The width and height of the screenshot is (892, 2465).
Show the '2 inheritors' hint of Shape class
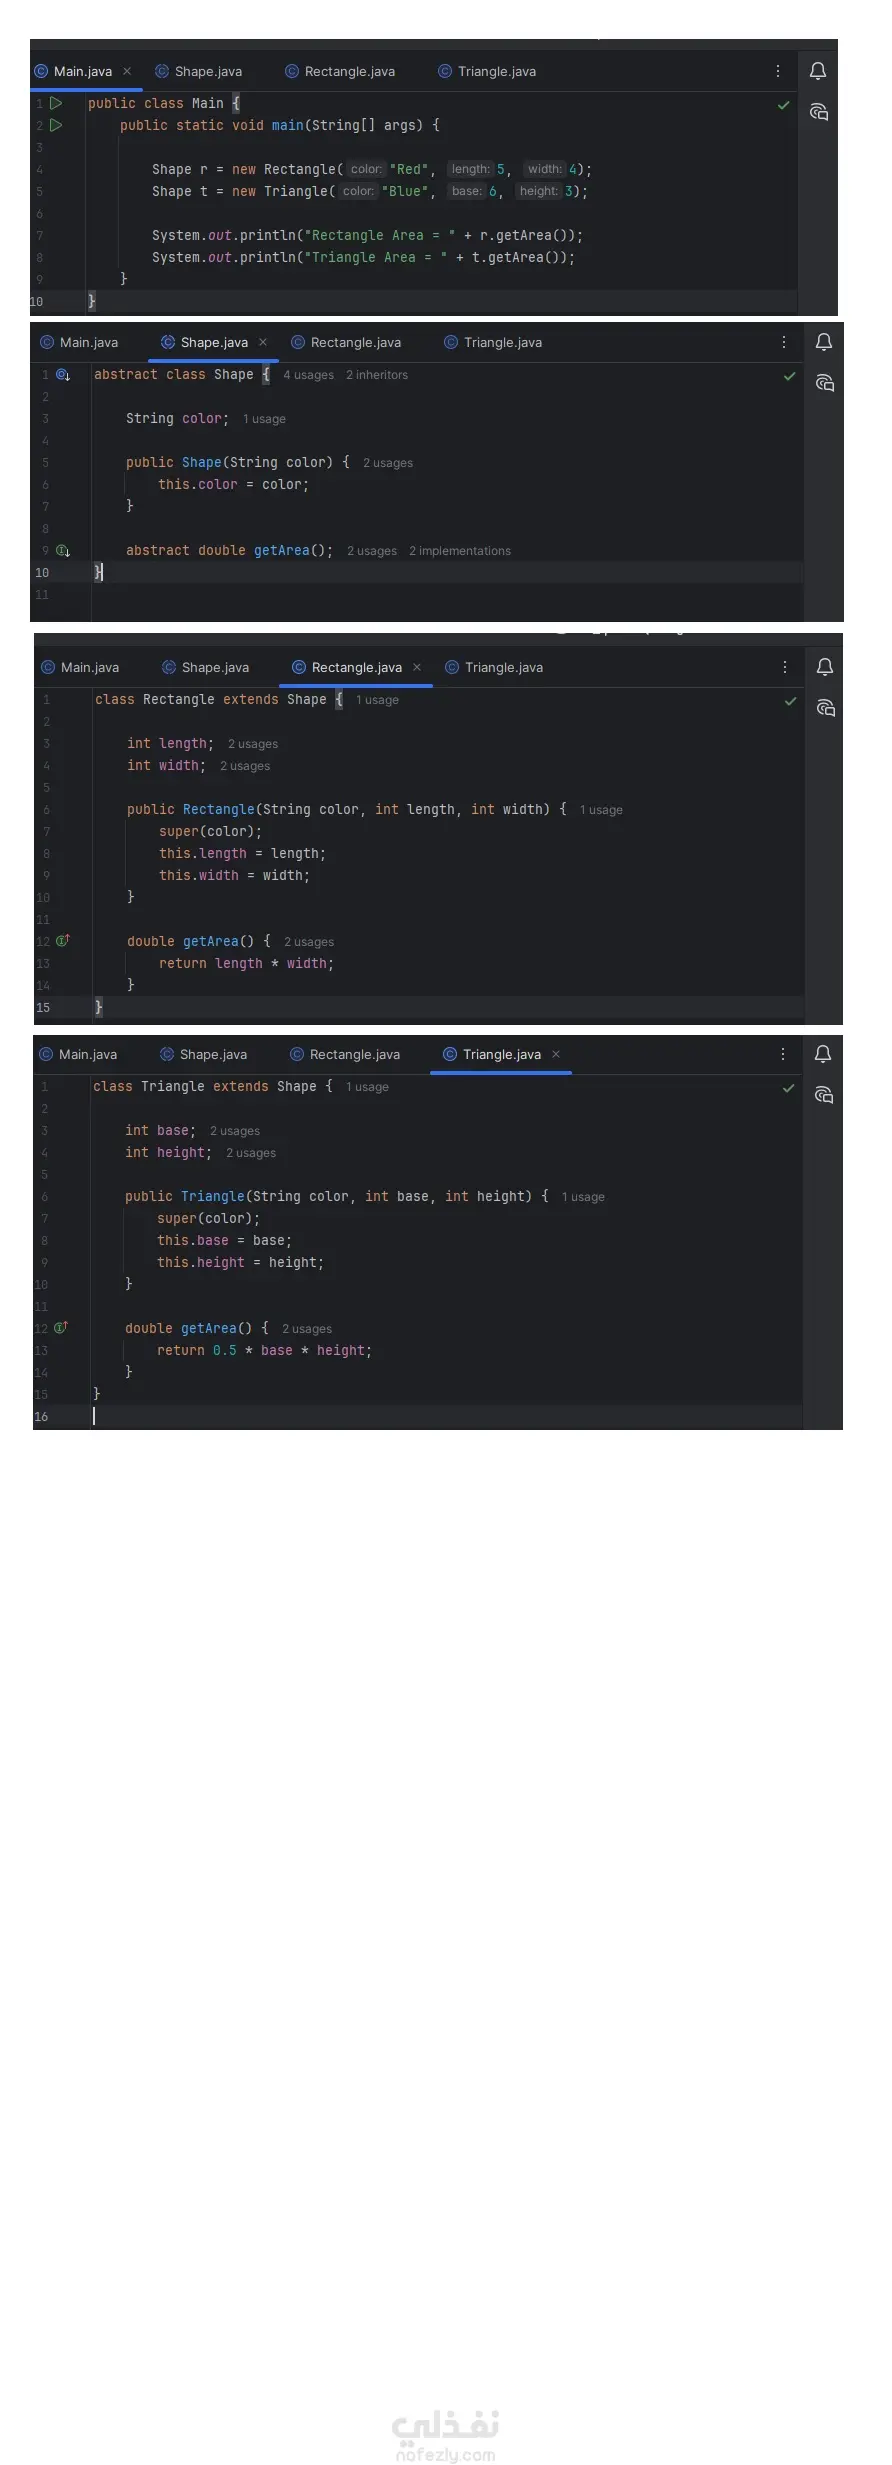(377, 375)
